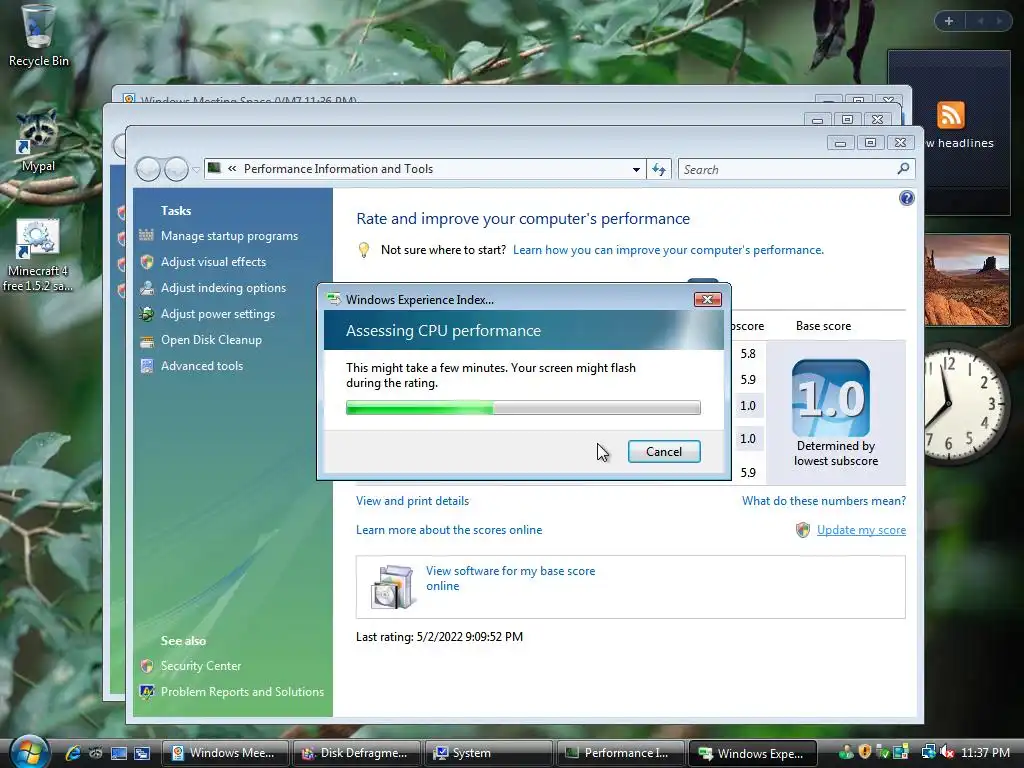Open Security Center from See also
1024x768 pixels.
[200, 666]
